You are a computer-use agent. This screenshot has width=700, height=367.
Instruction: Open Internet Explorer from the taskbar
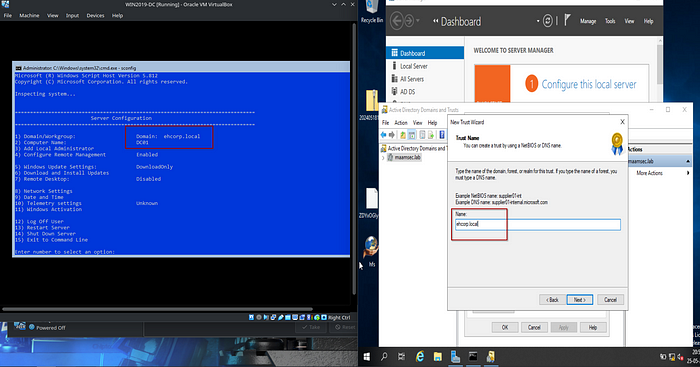tap(420, 356)
